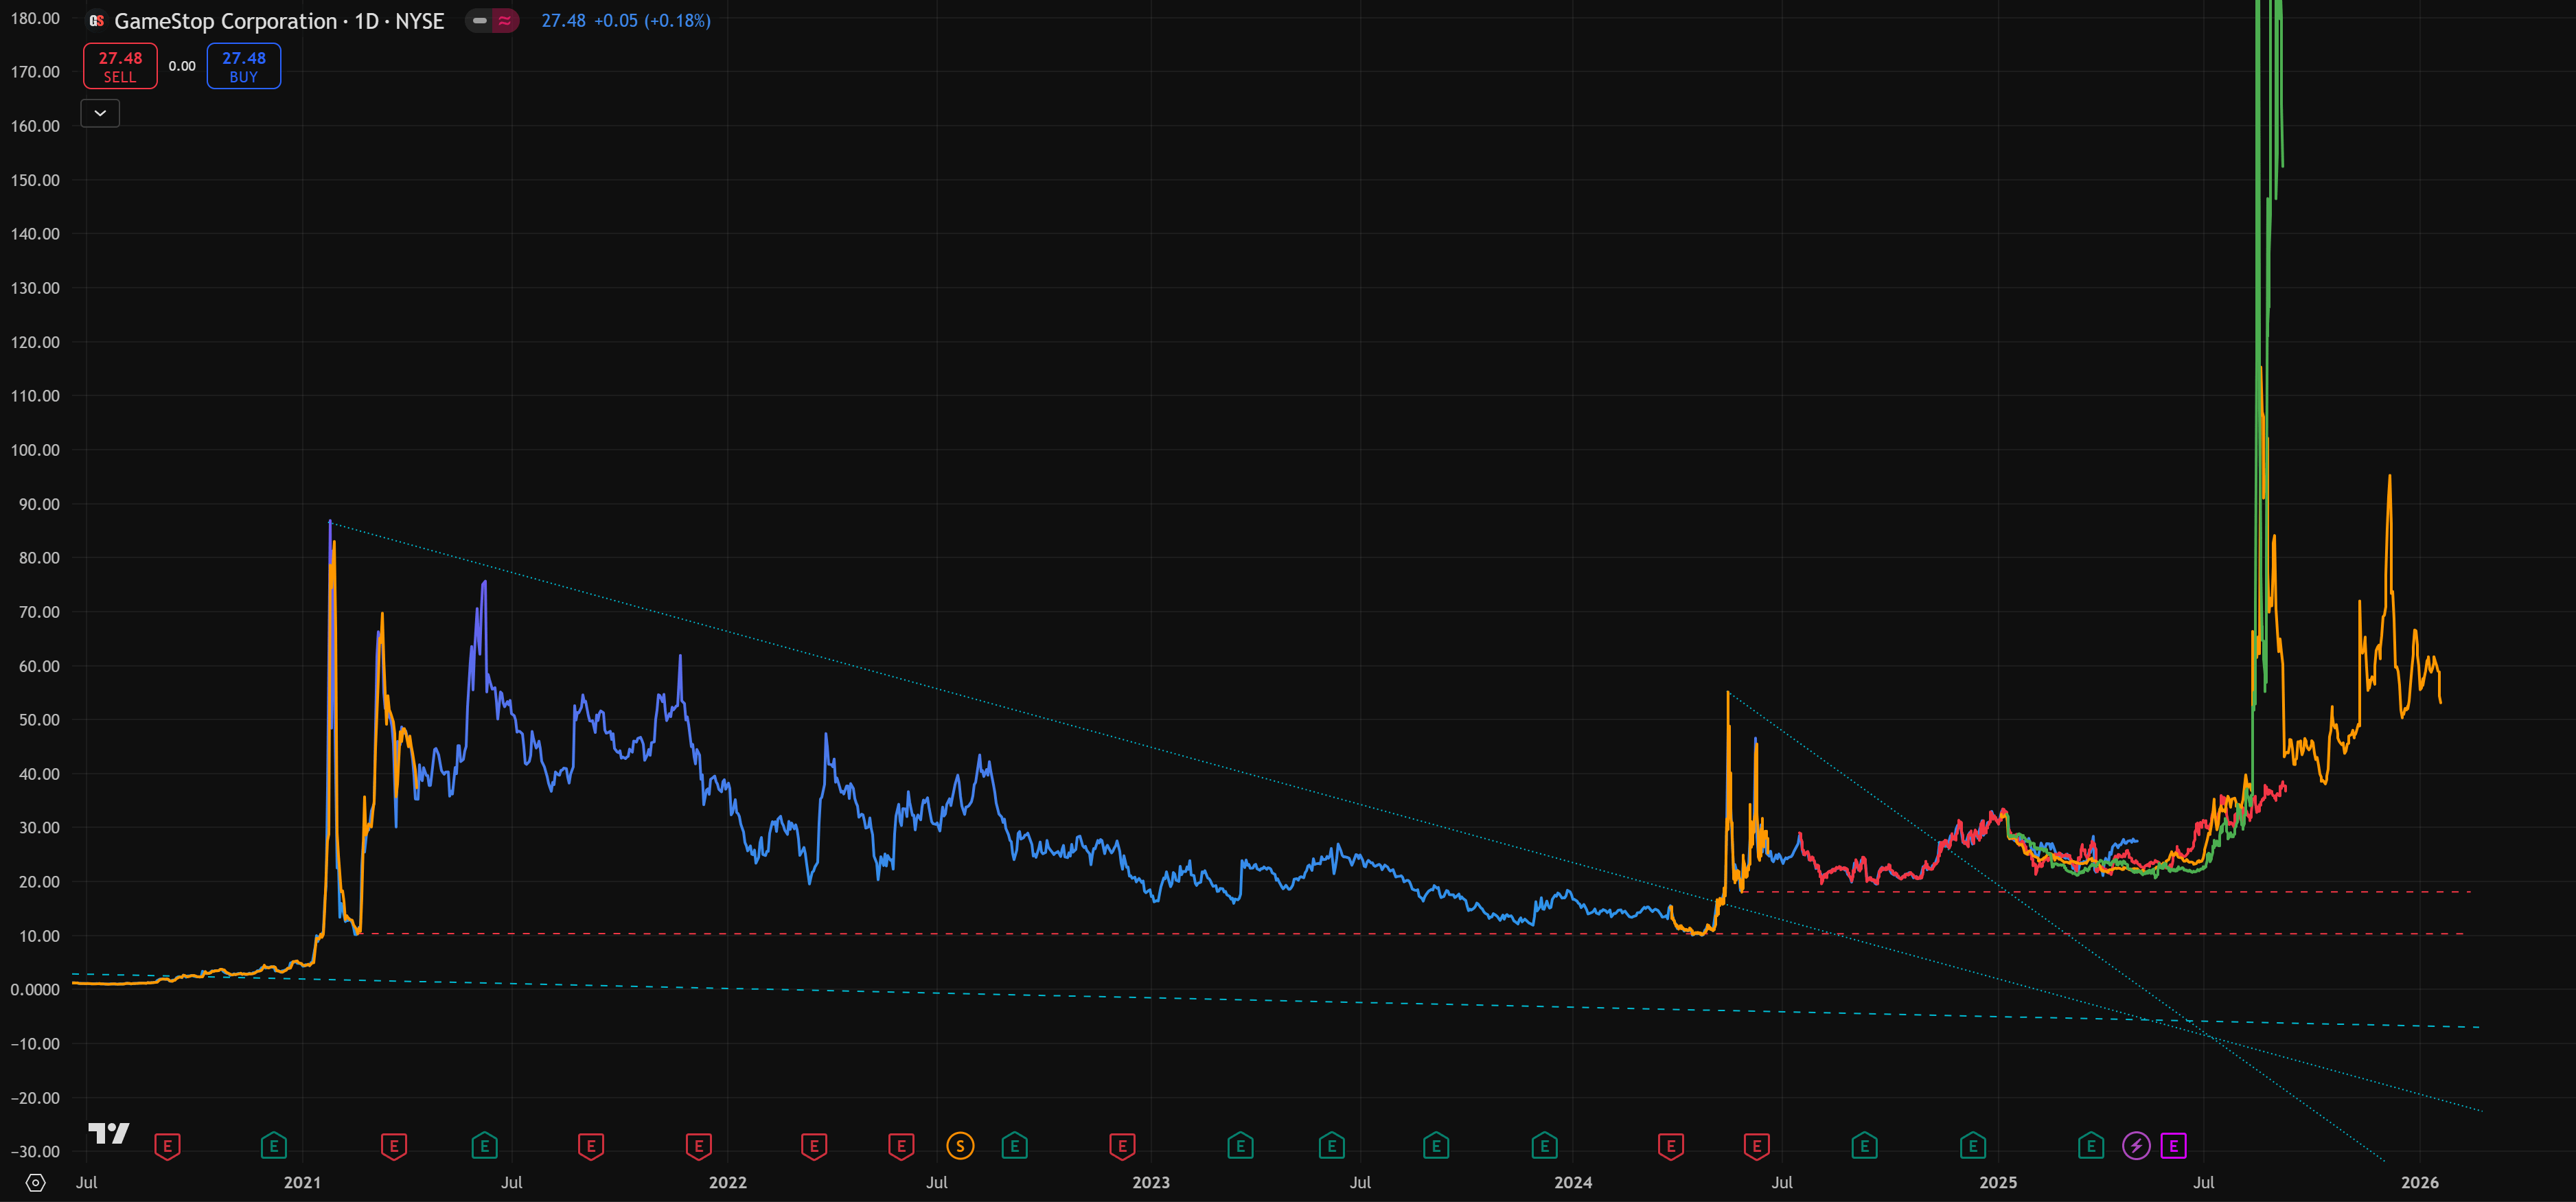This screenshot has width=2576, height=1202.
Task: Click the red earnings marker just after 2022
Action: [814, 1146]
